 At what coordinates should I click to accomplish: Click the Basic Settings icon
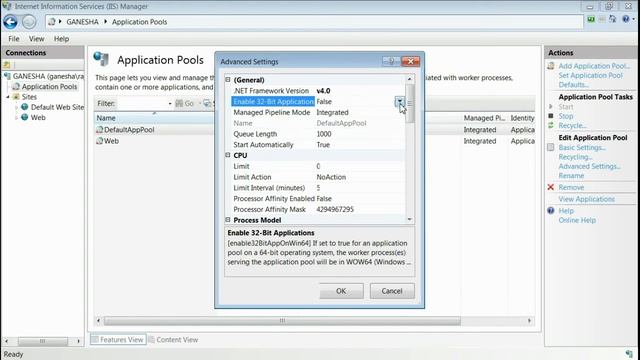click(x=551, y=147)
